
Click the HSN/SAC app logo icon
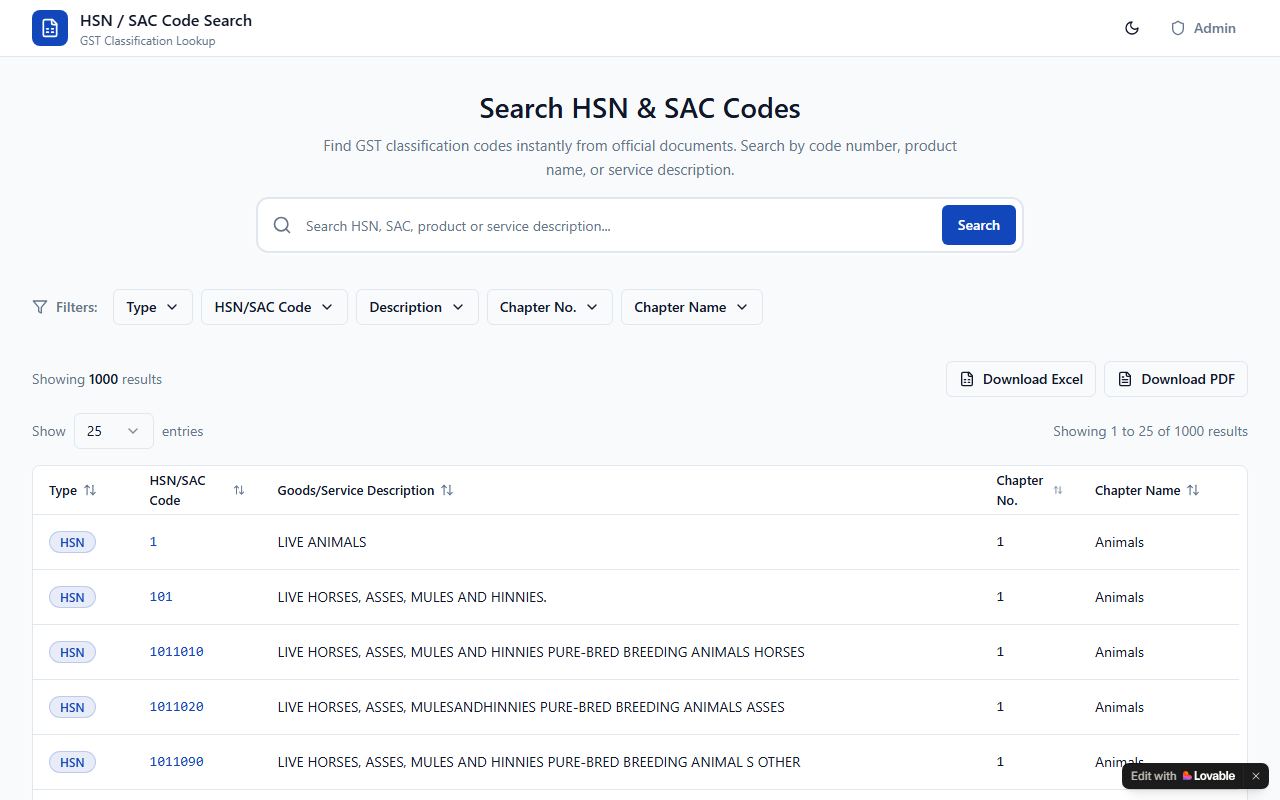pos(50,28)
